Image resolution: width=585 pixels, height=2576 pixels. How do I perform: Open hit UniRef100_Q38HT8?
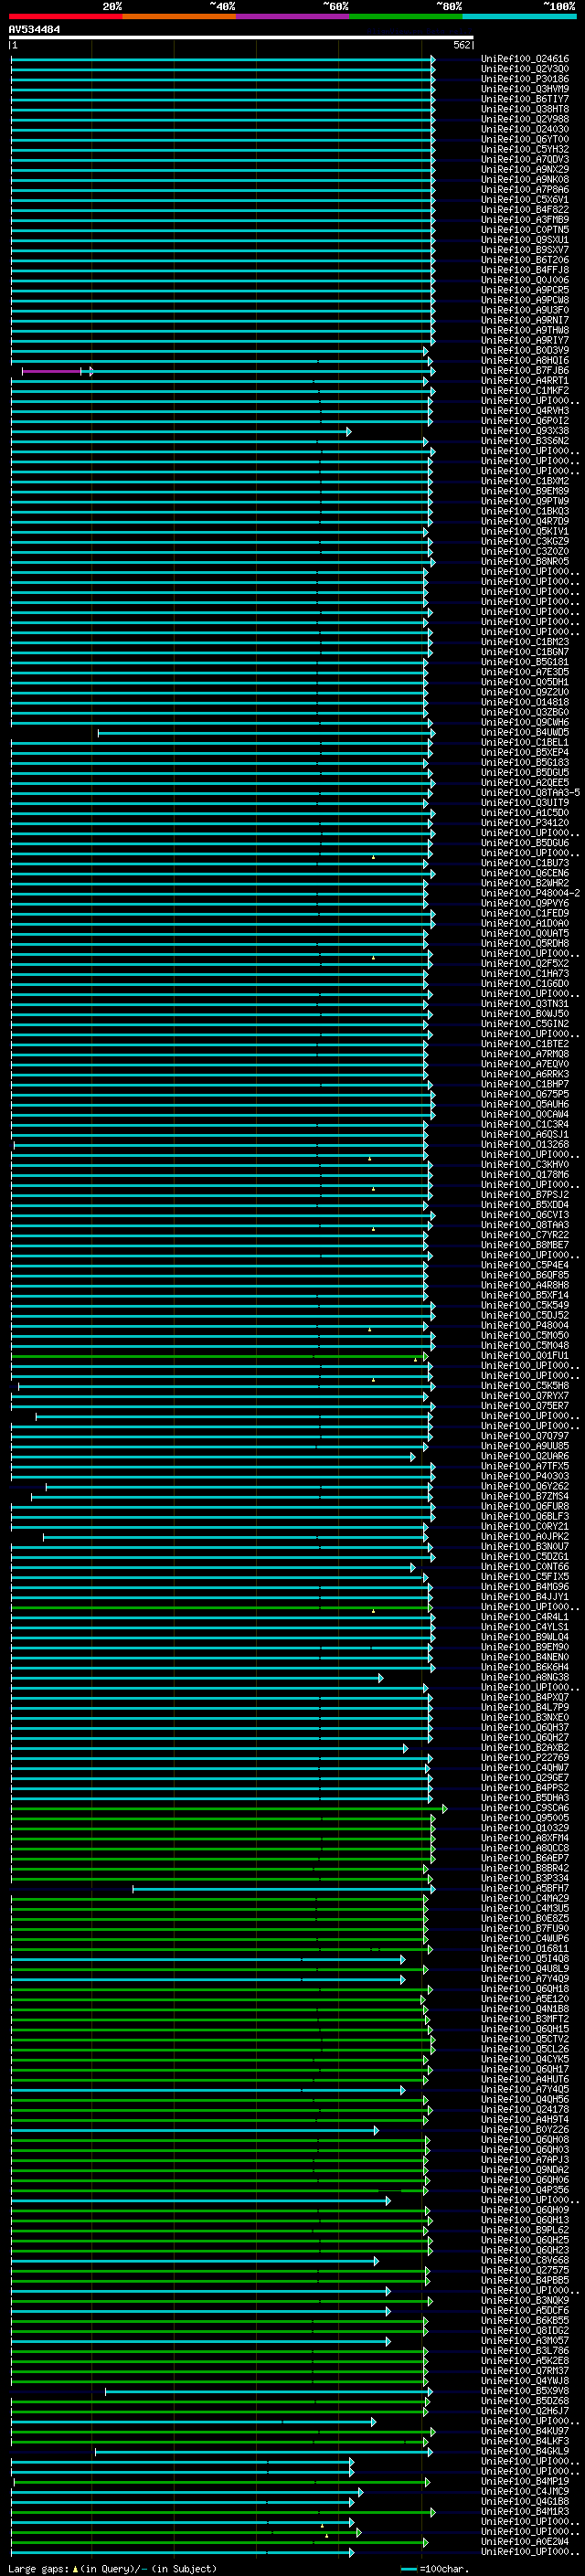(525, 110)
